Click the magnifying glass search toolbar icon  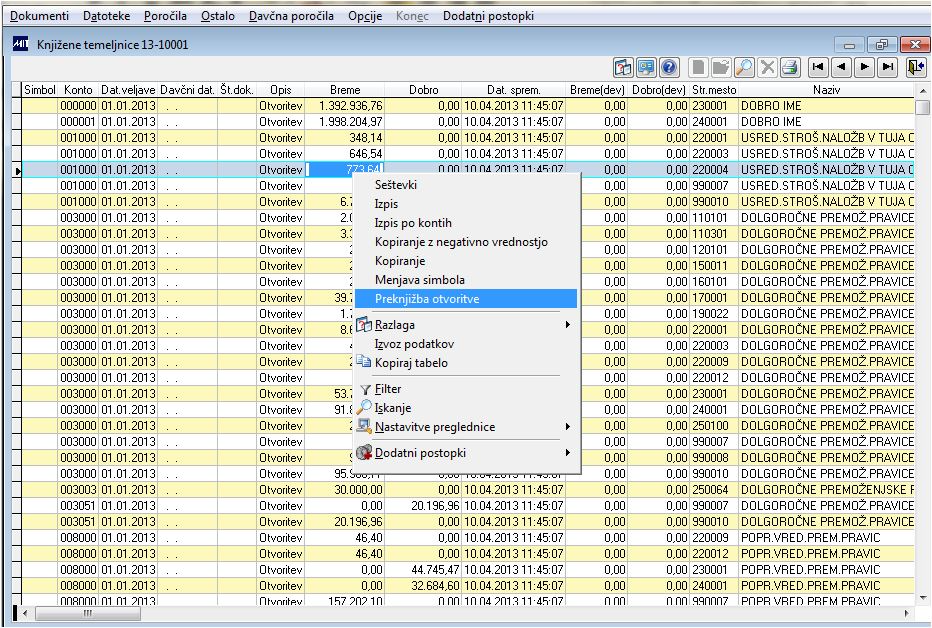click(x=744, y=67)
